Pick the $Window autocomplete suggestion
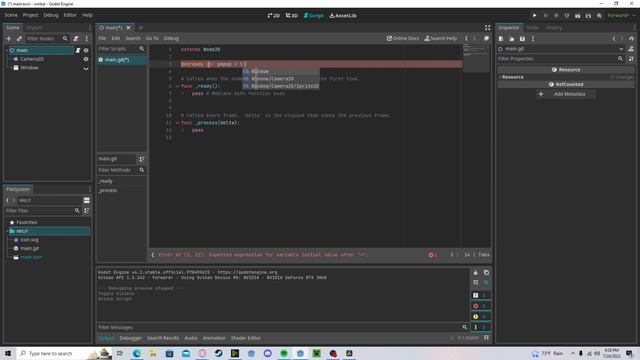 point(281,71)
